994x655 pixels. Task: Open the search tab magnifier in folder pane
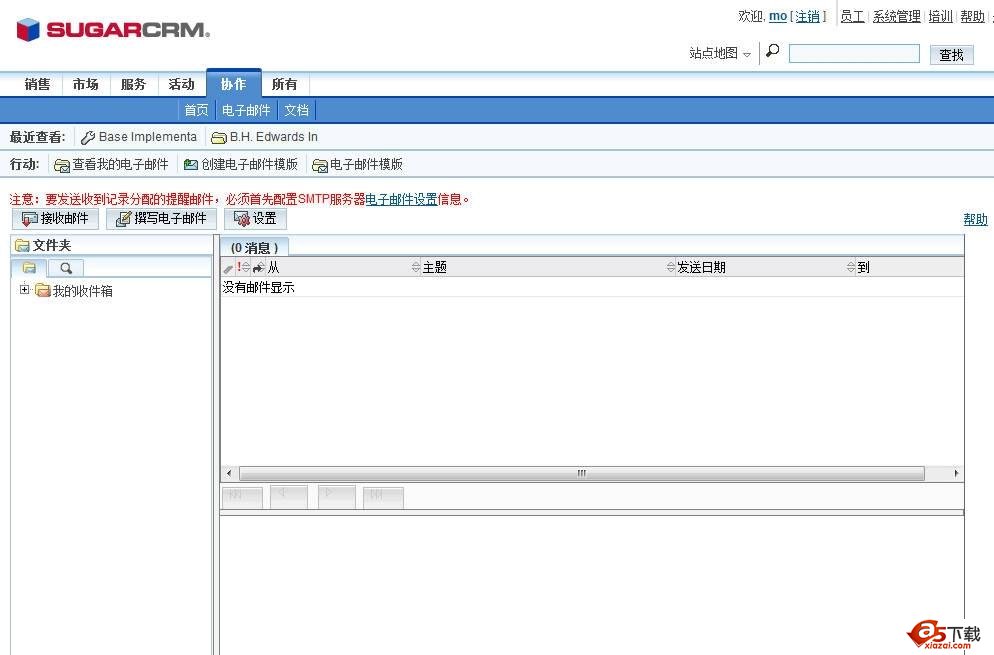[x=66, y=268]
